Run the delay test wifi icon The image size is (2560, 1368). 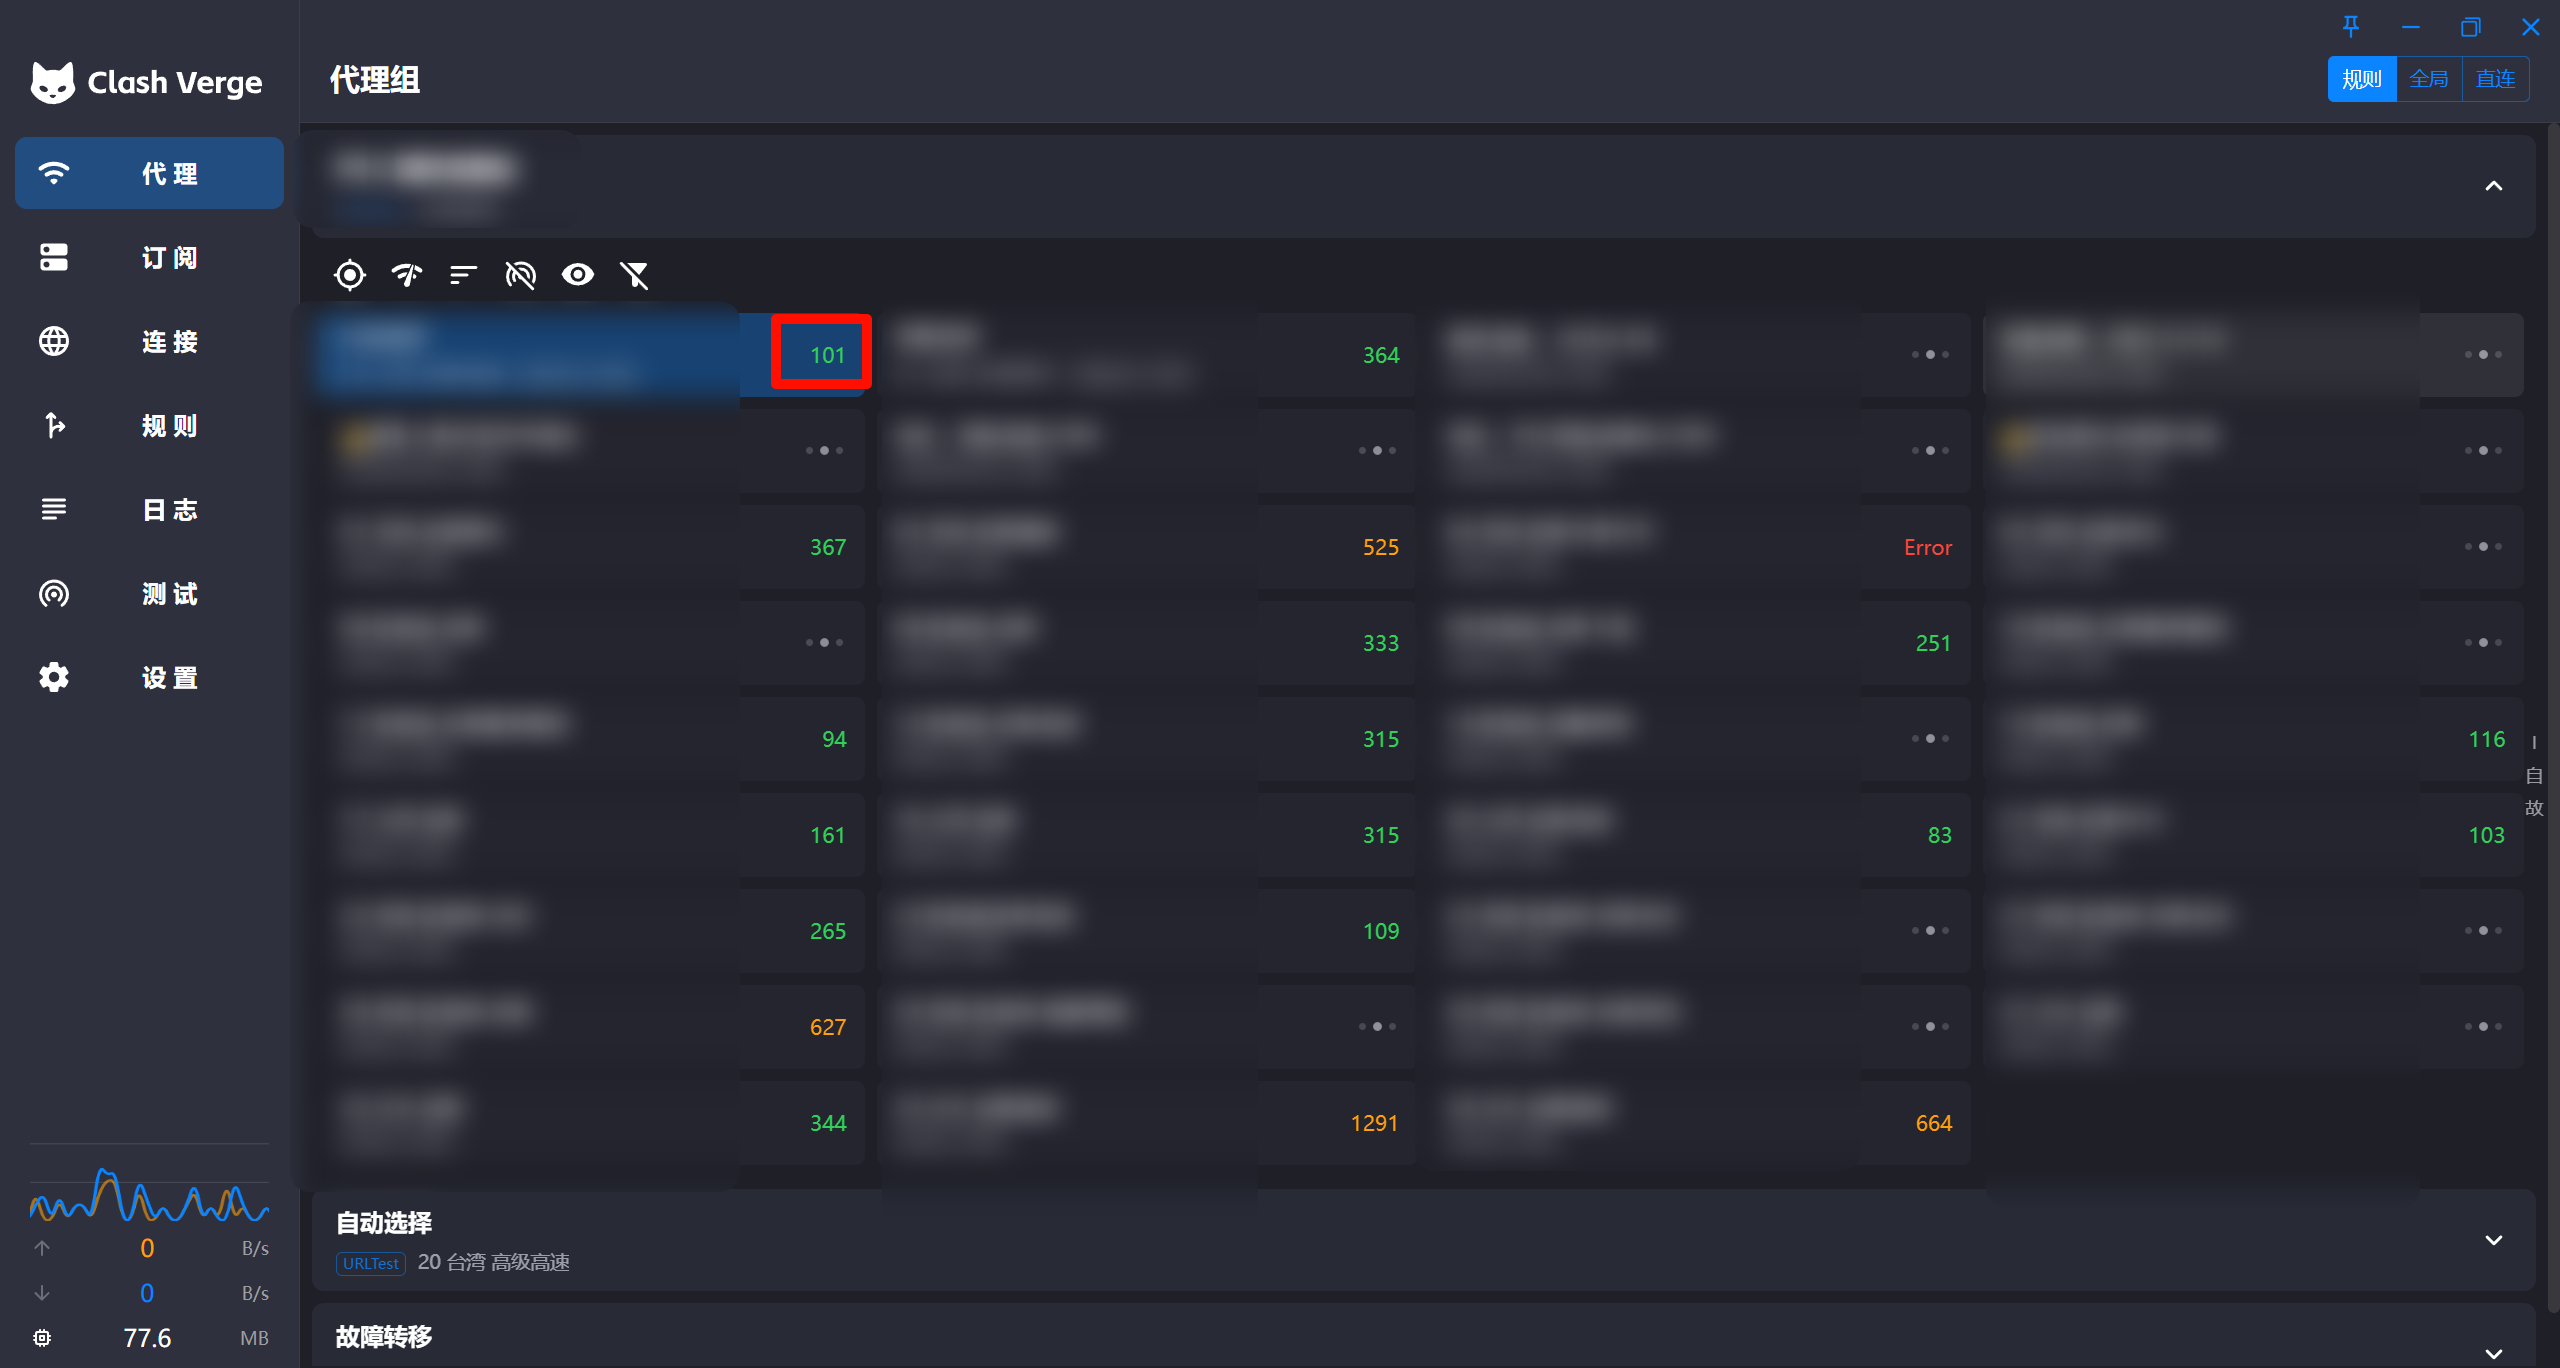click(407, 274)
